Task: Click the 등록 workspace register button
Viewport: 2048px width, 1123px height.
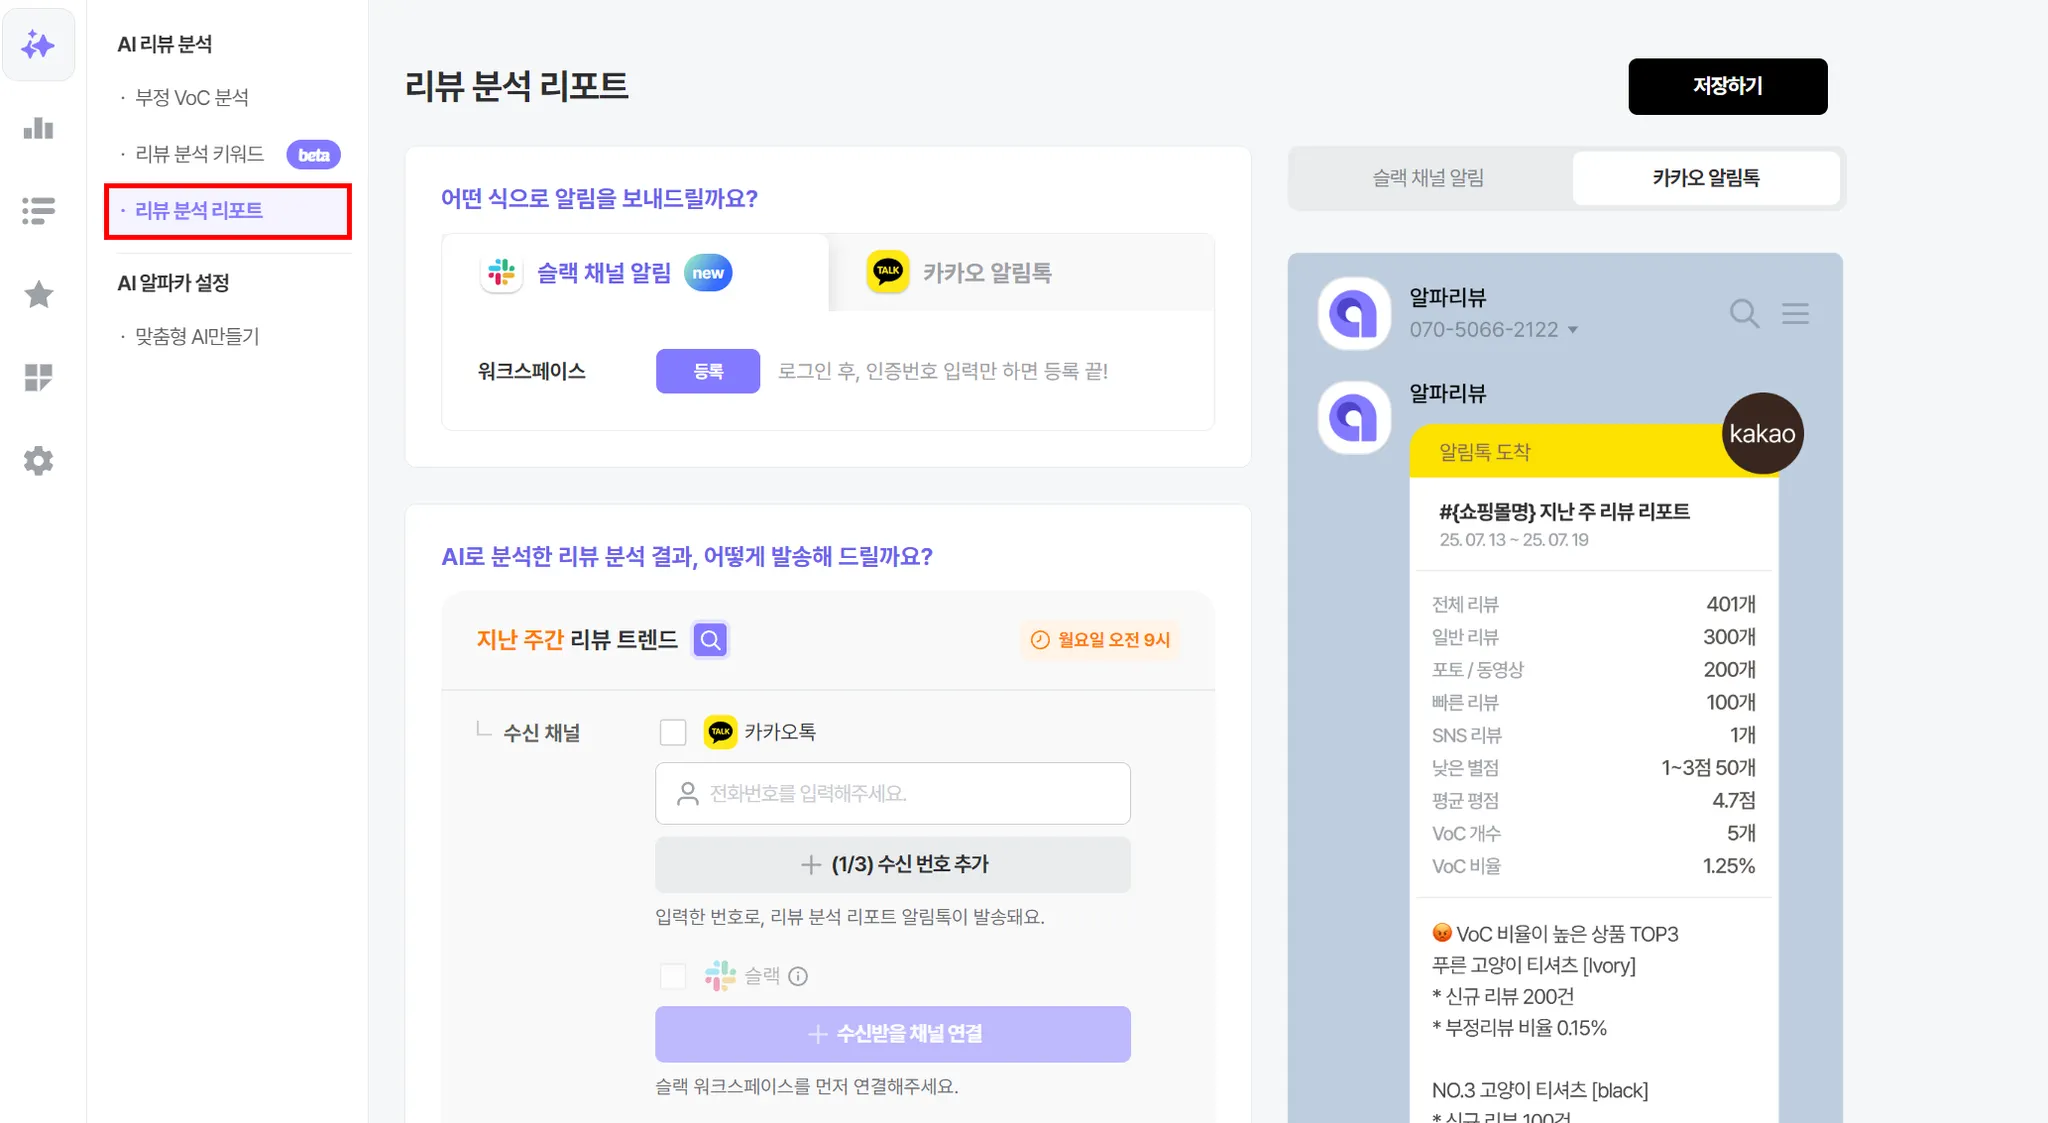Action: point(708,371)
